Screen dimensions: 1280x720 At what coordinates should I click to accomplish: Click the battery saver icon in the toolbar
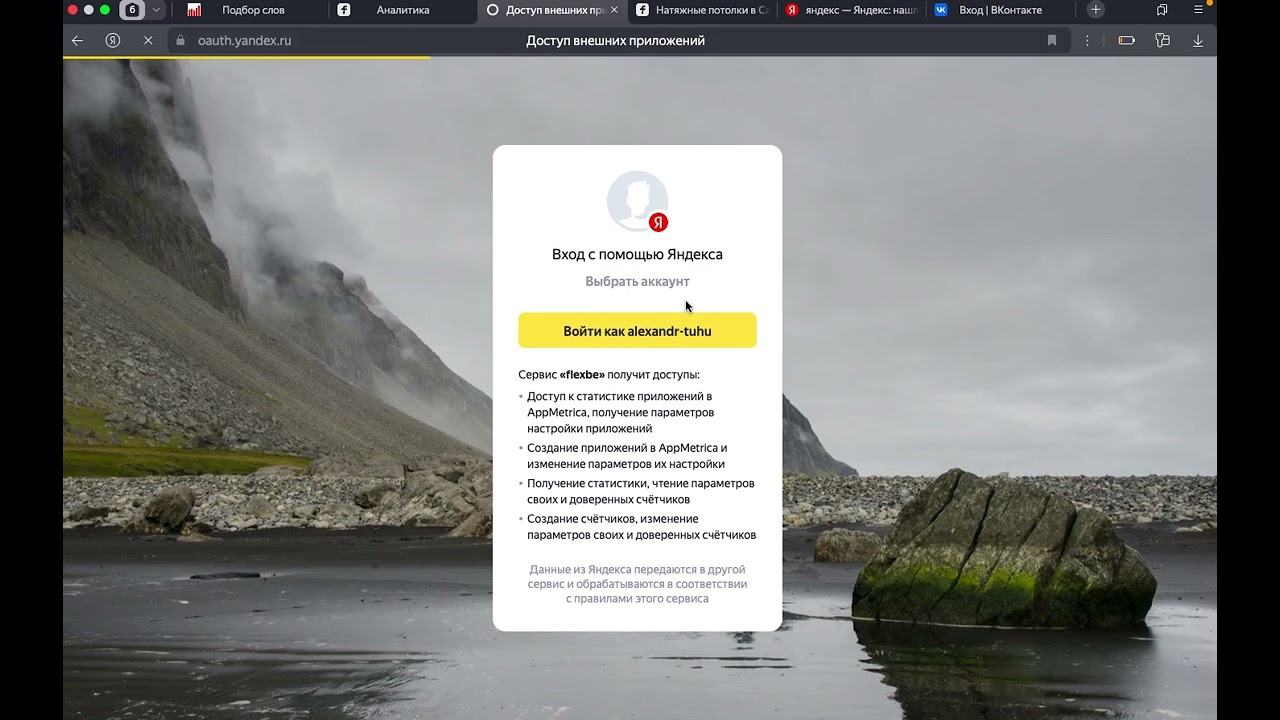coord(1126,41)
